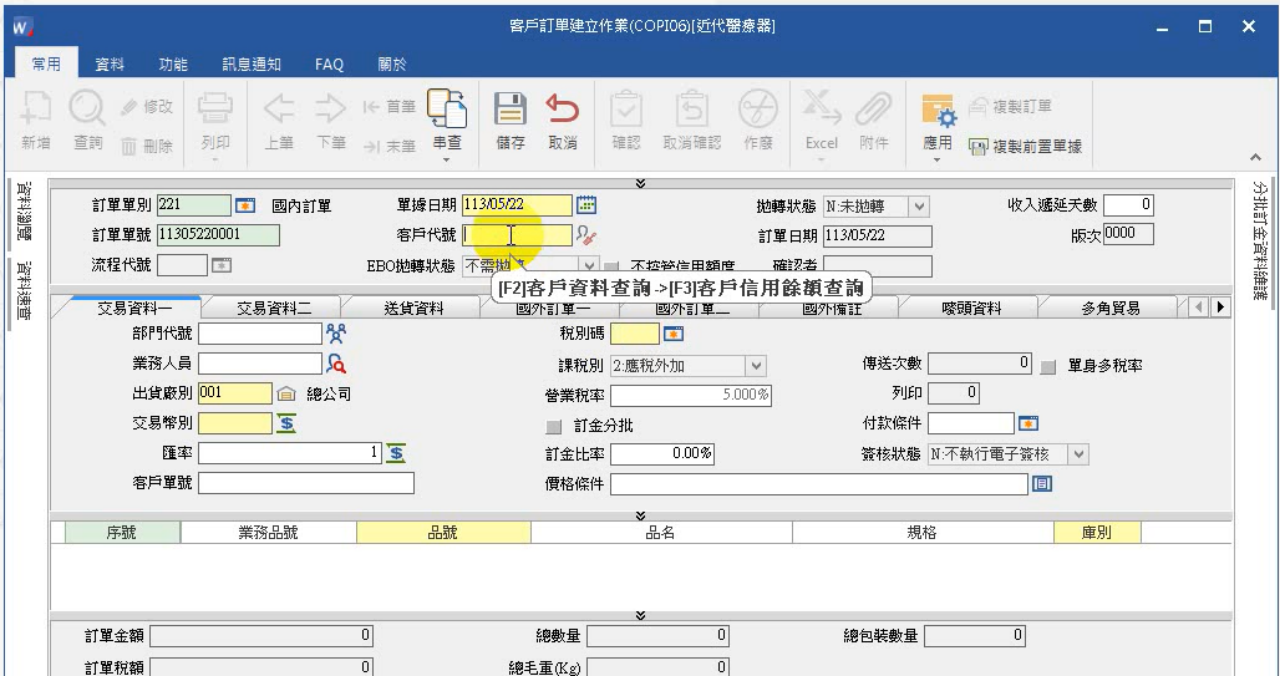Click department lookup icon beside 部門代號
The height and width of the screenshot is (676, 1280).
(336, 333)
